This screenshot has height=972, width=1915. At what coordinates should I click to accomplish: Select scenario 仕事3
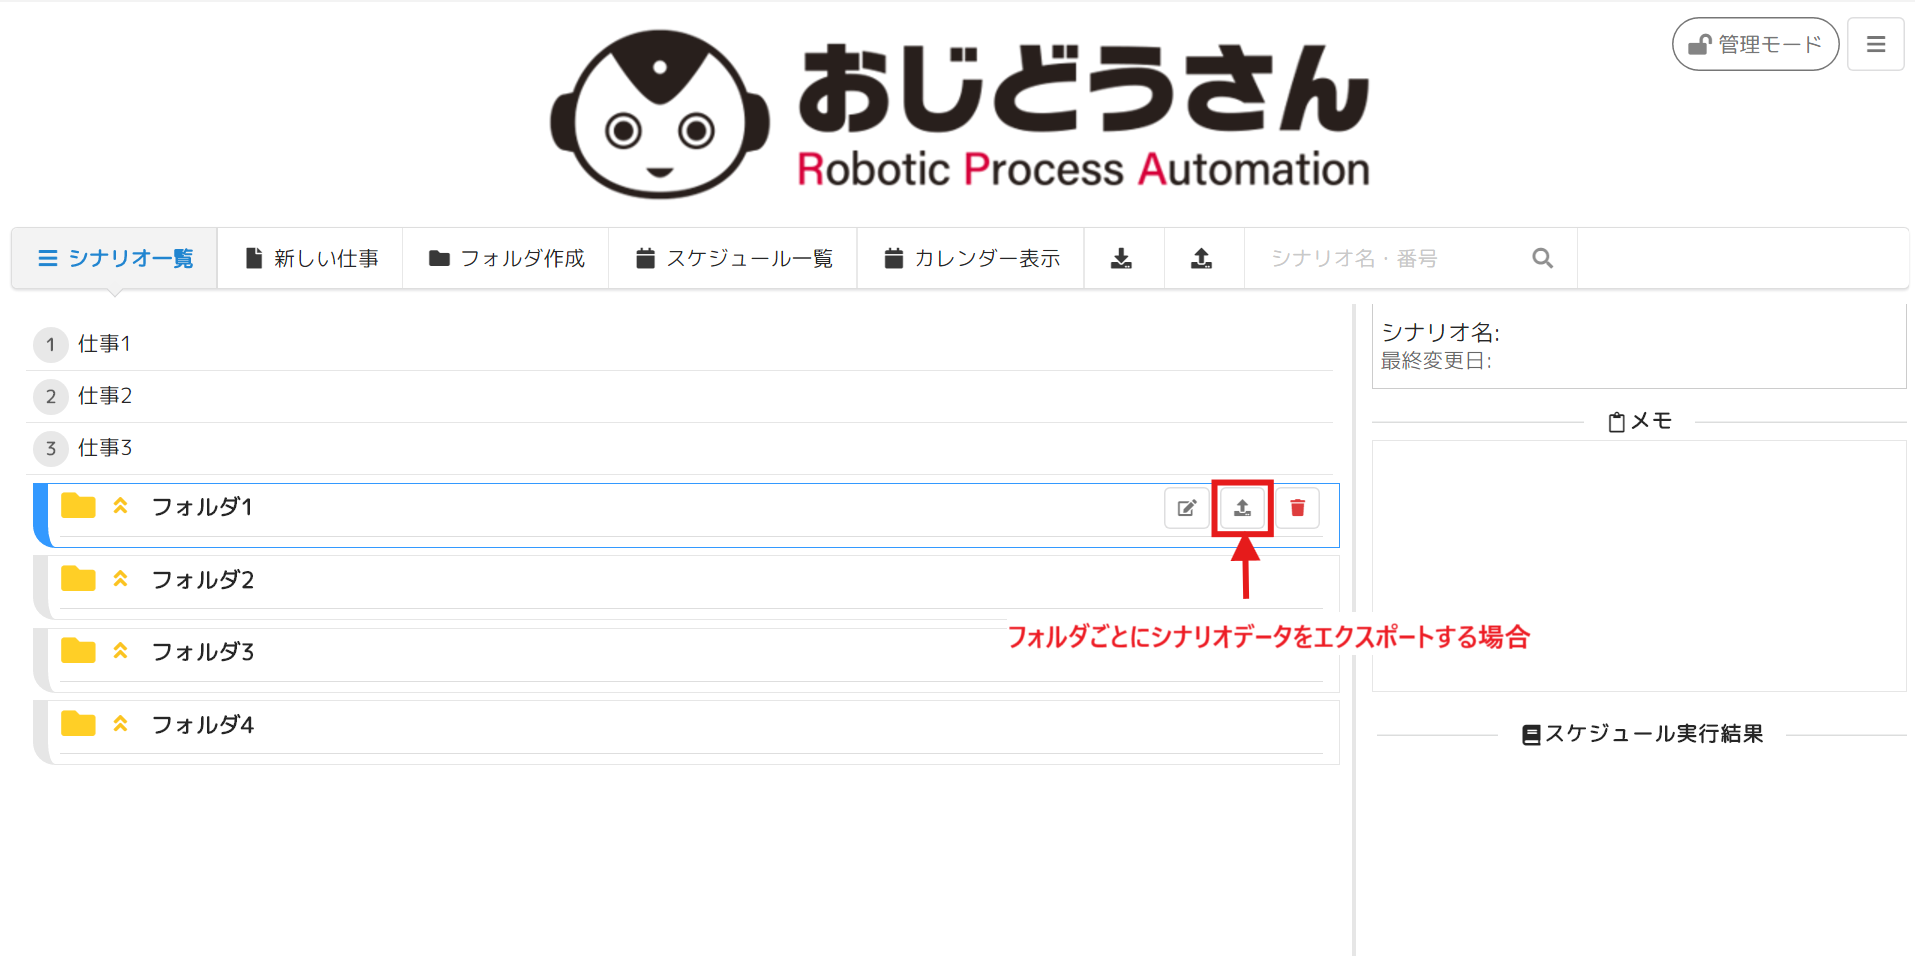click(105, 448)
